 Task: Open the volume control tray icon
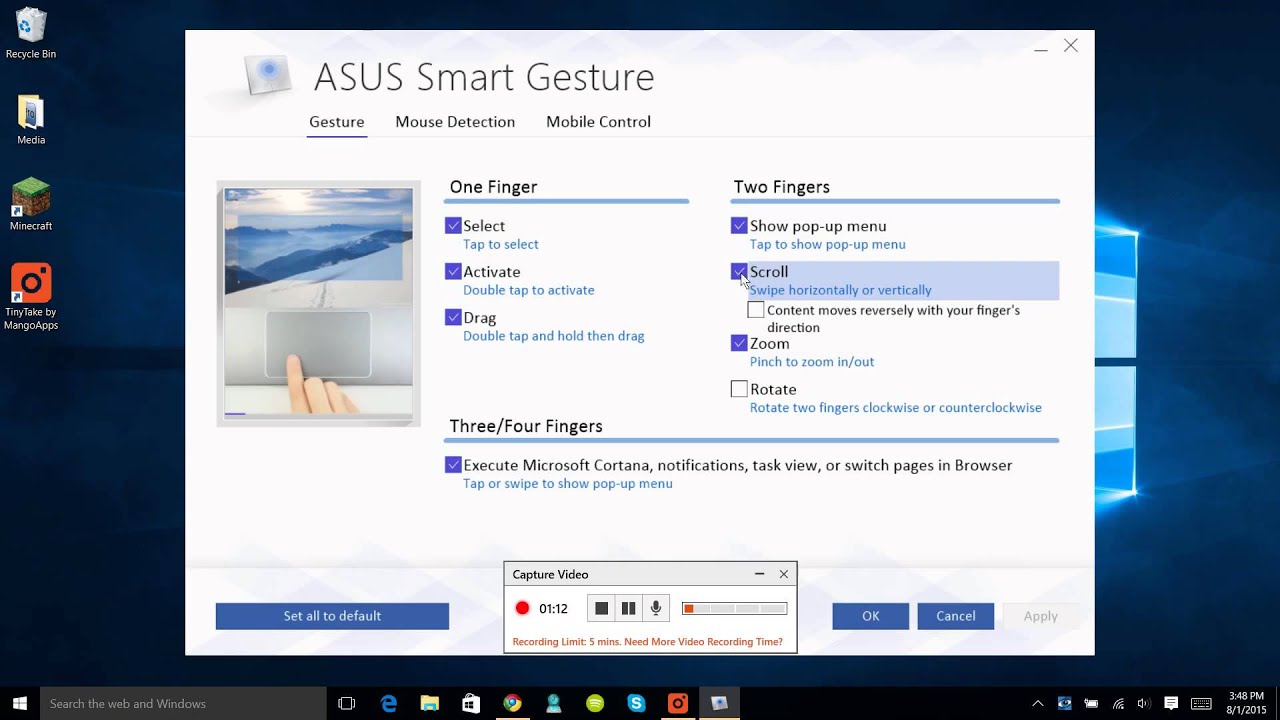tap(1143, 703)
